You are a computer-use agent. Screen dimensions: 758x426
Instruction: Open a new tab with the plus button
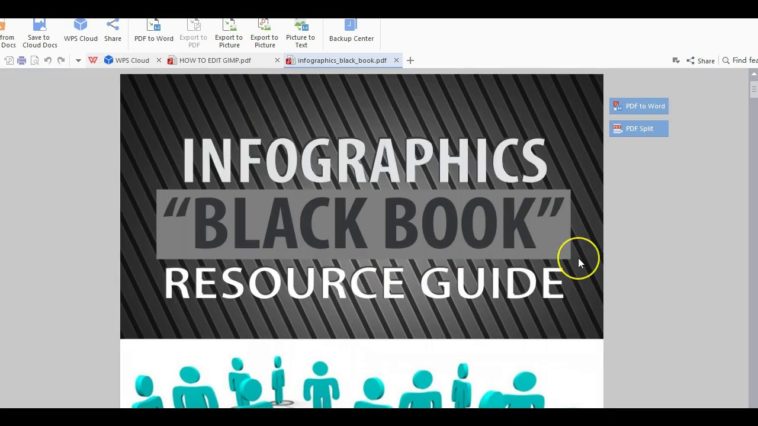pyautogui.click(x=410, y=60)
